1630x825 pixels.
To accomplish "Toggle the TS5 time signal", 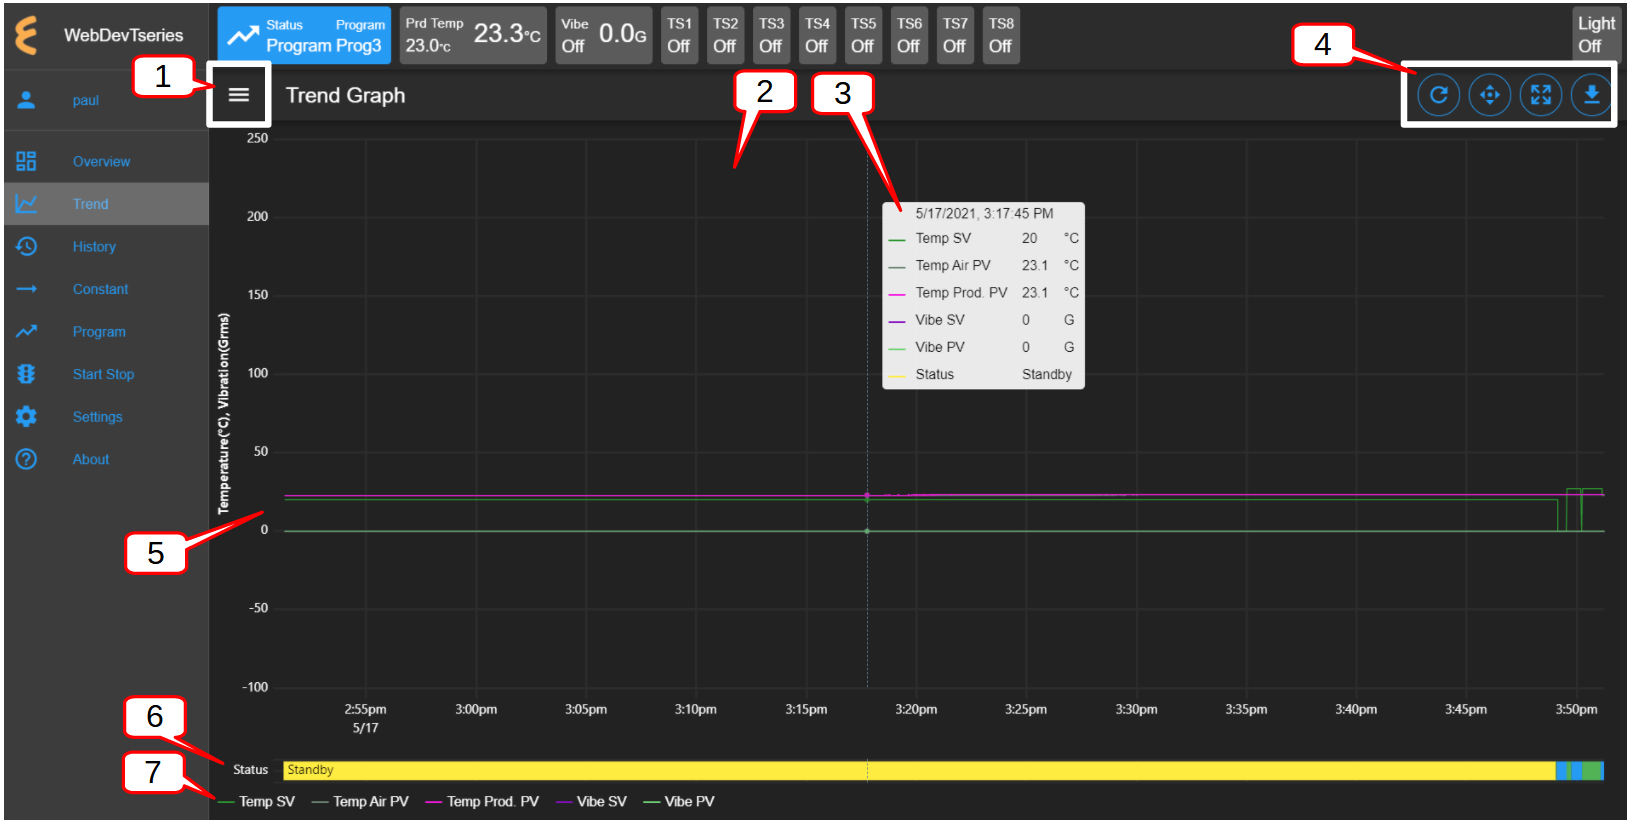I will point(863,35).
